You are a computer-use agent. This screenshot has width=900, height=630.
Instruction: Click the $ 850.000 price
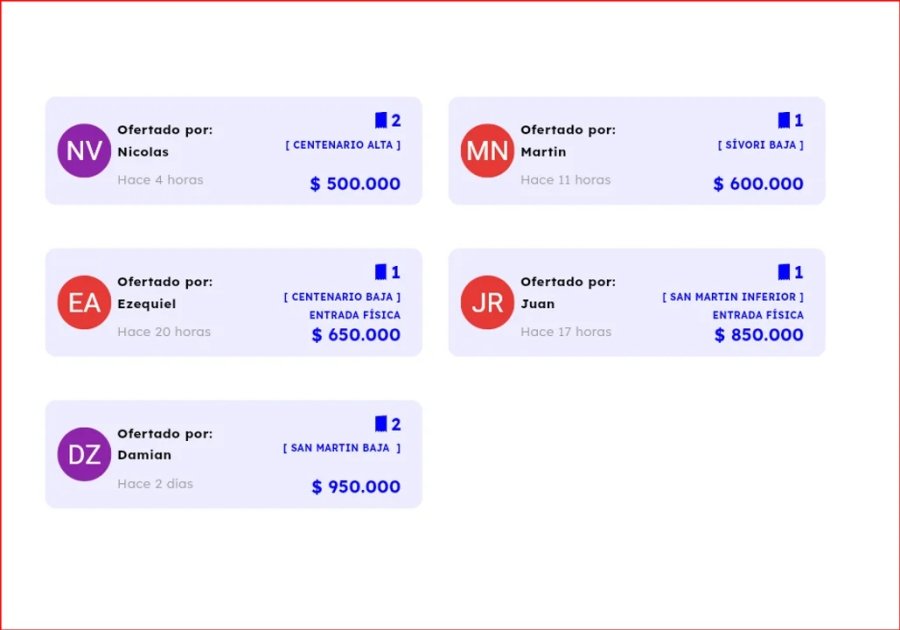point(758,335)
